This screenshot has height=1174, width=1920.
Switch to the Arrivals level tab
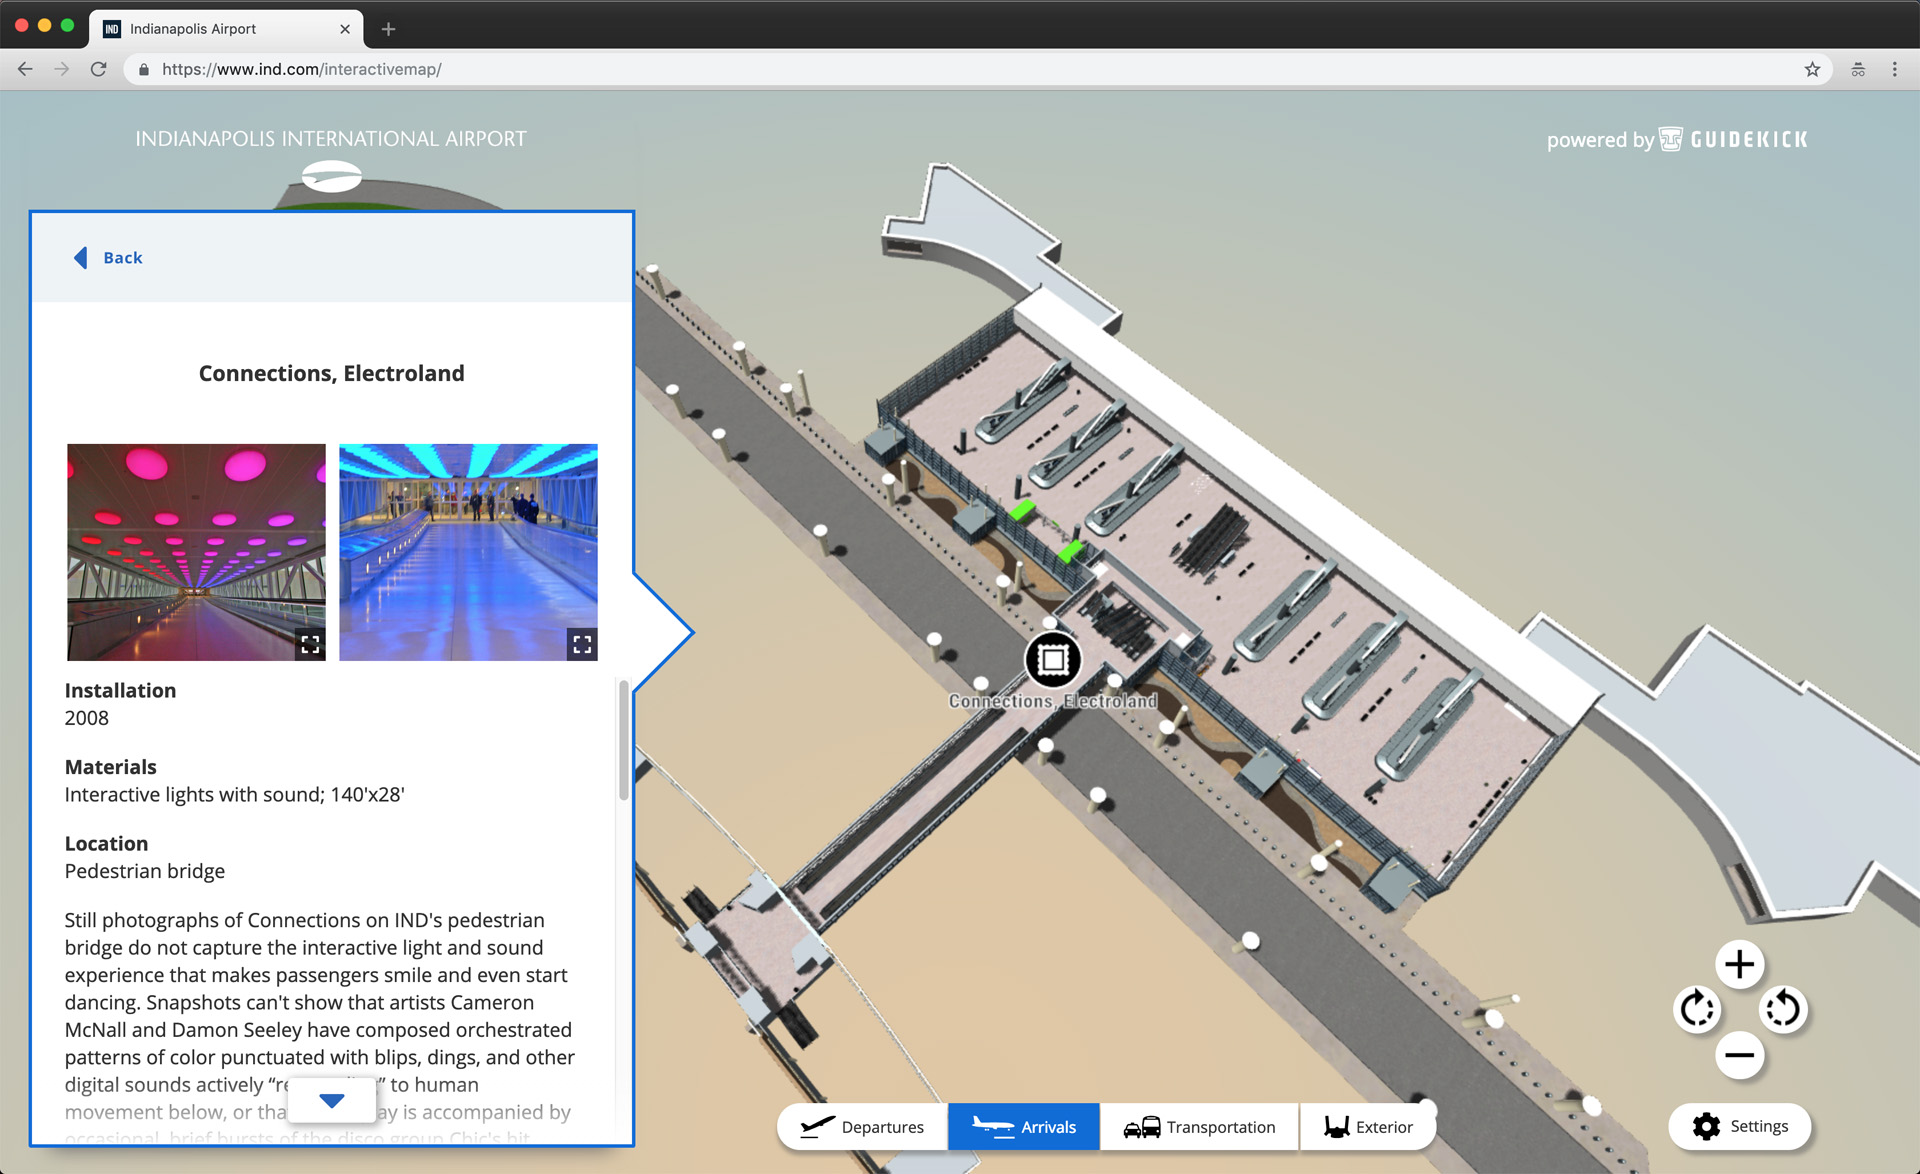[1024, 1127]
